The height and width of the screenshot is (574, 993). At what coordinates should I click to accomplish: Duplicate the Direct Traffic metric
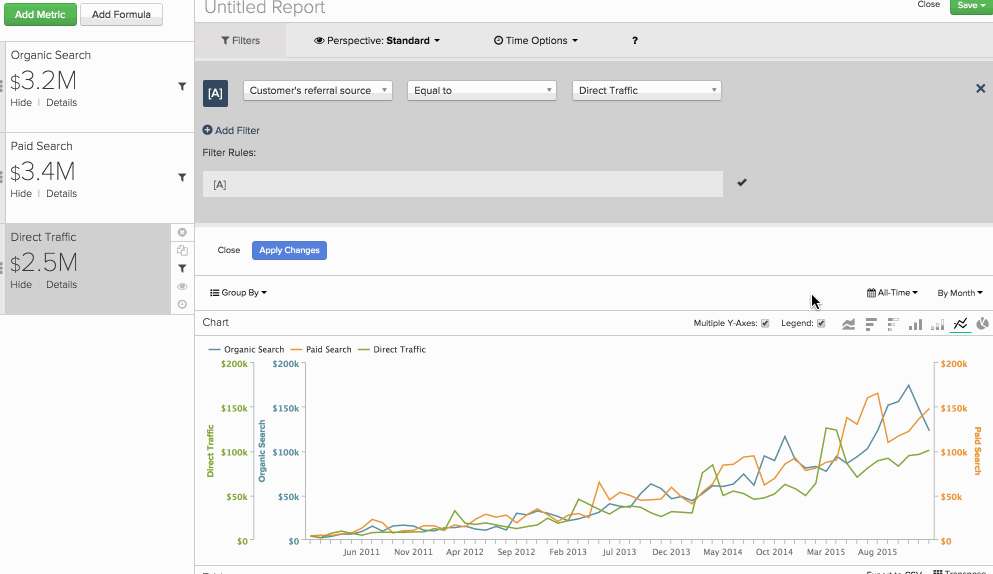(182, 250)
